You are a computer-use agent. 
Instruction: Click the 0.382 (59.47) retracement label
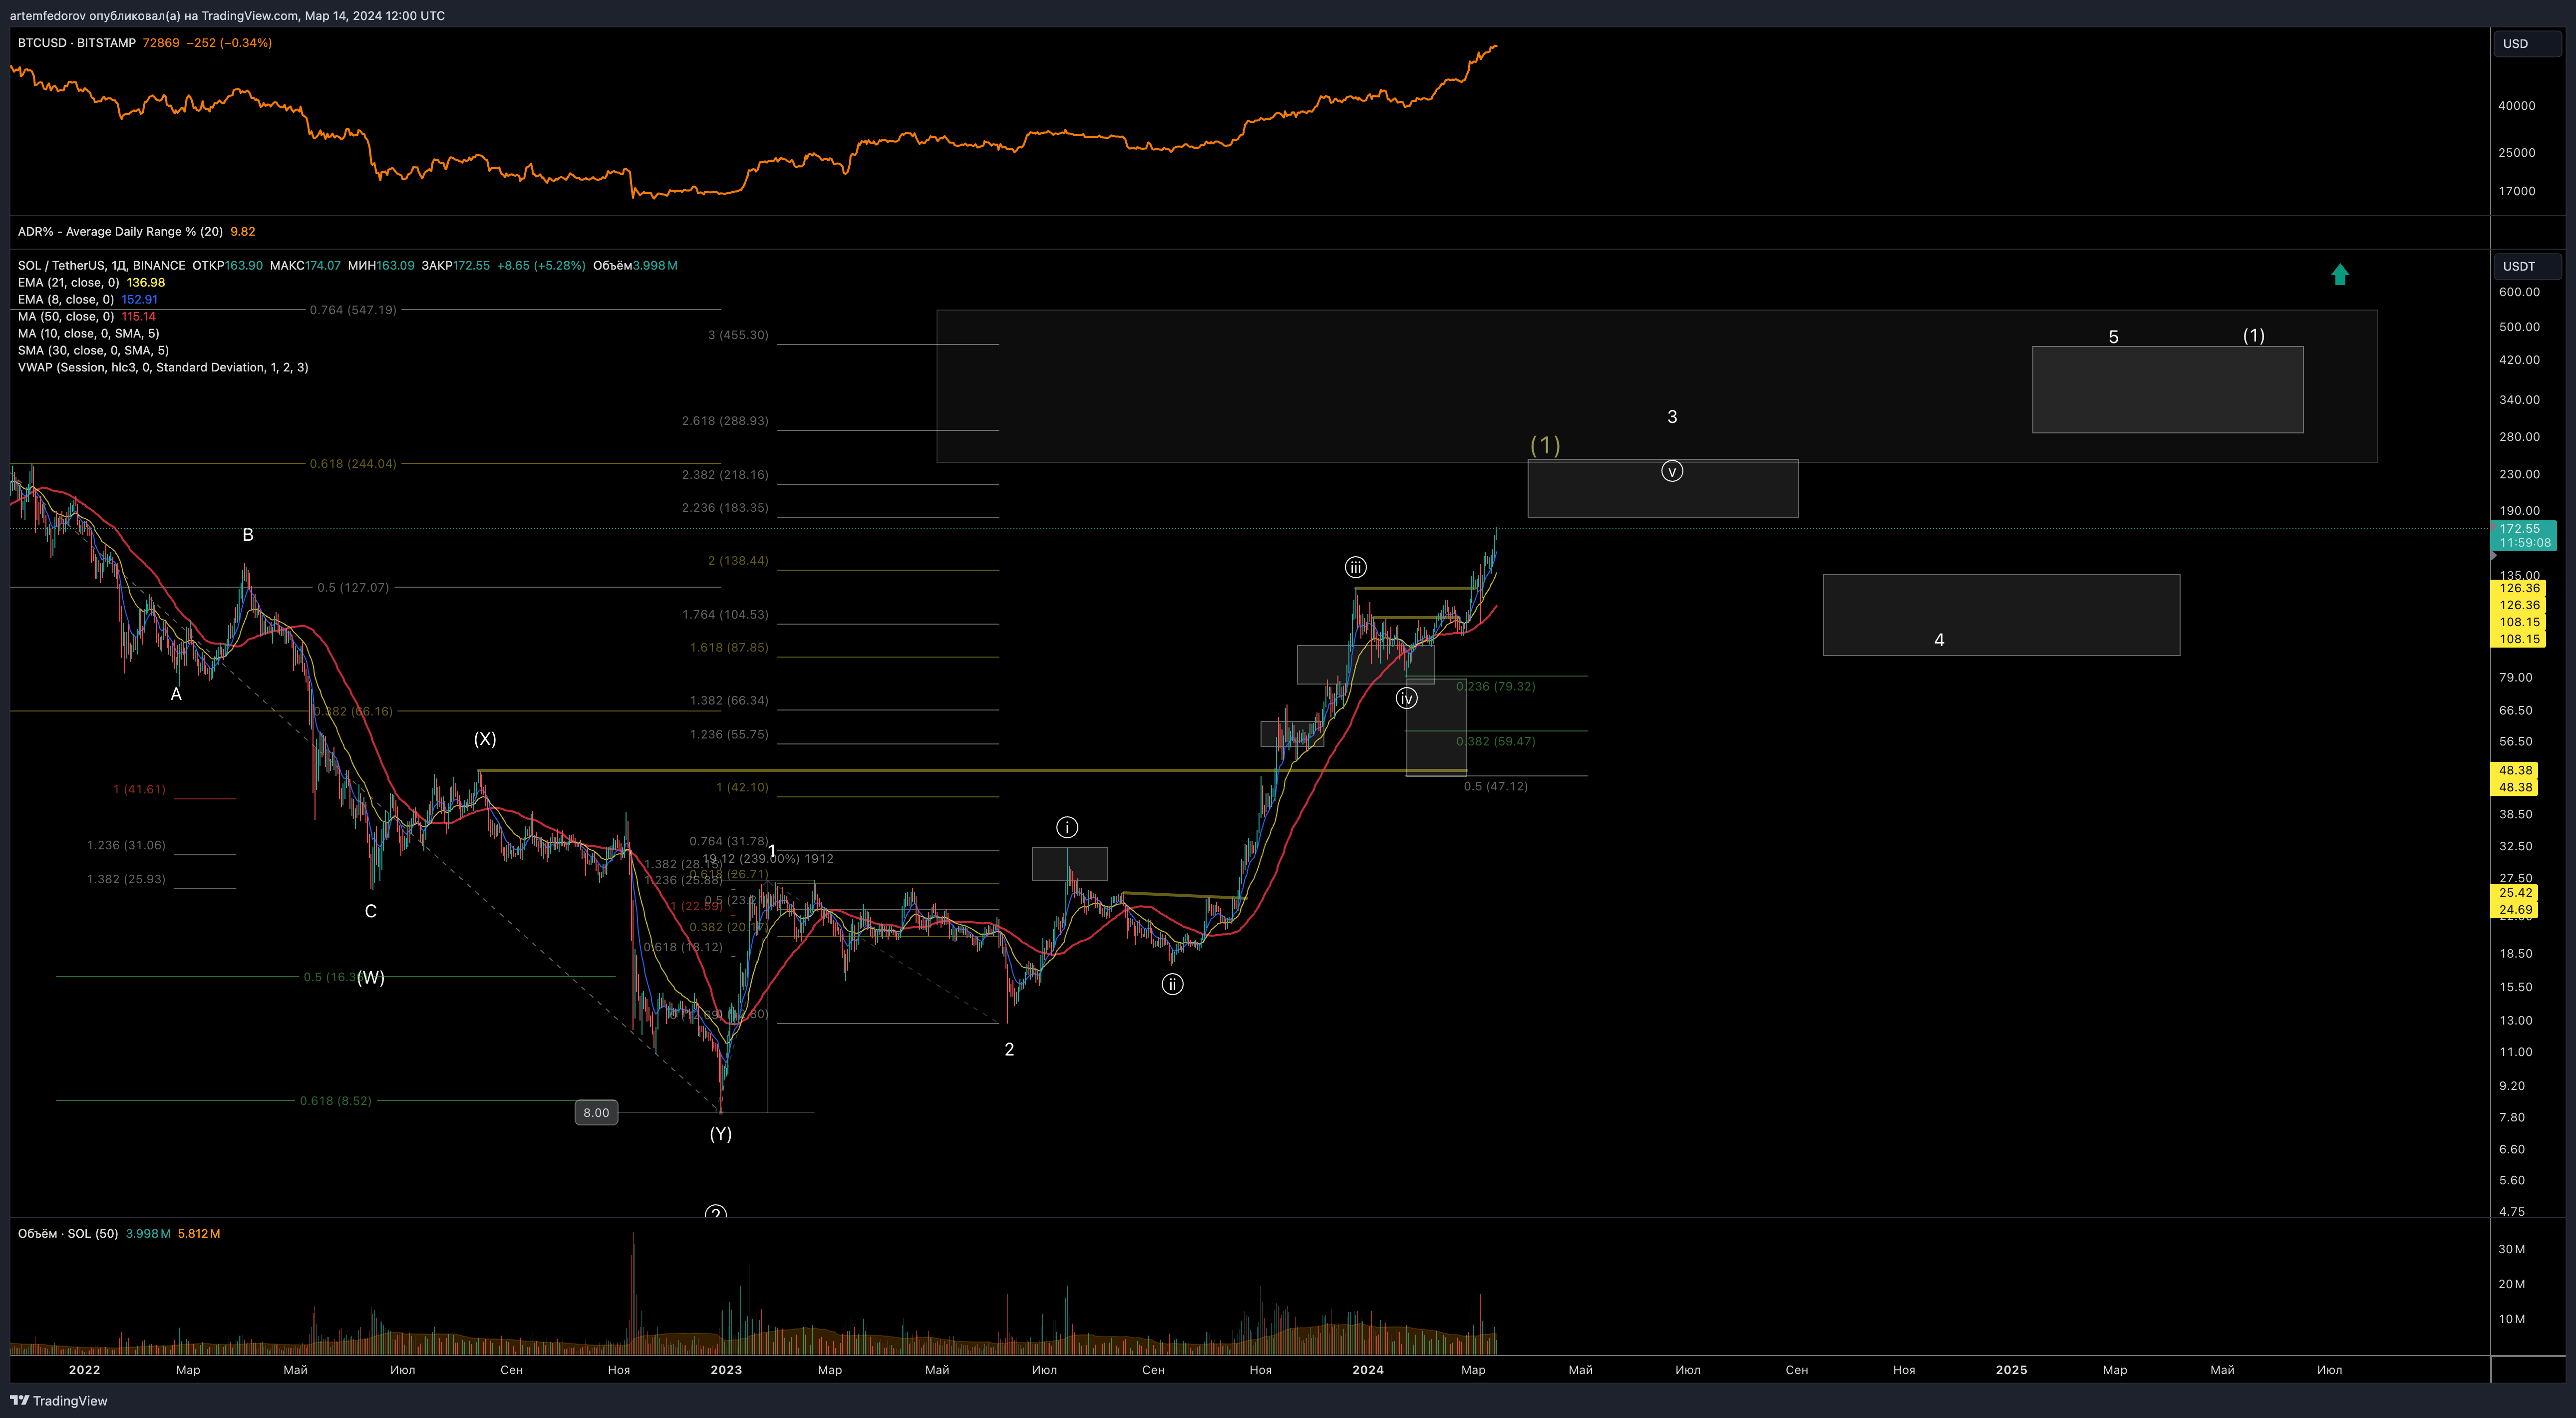point(1495,742)
